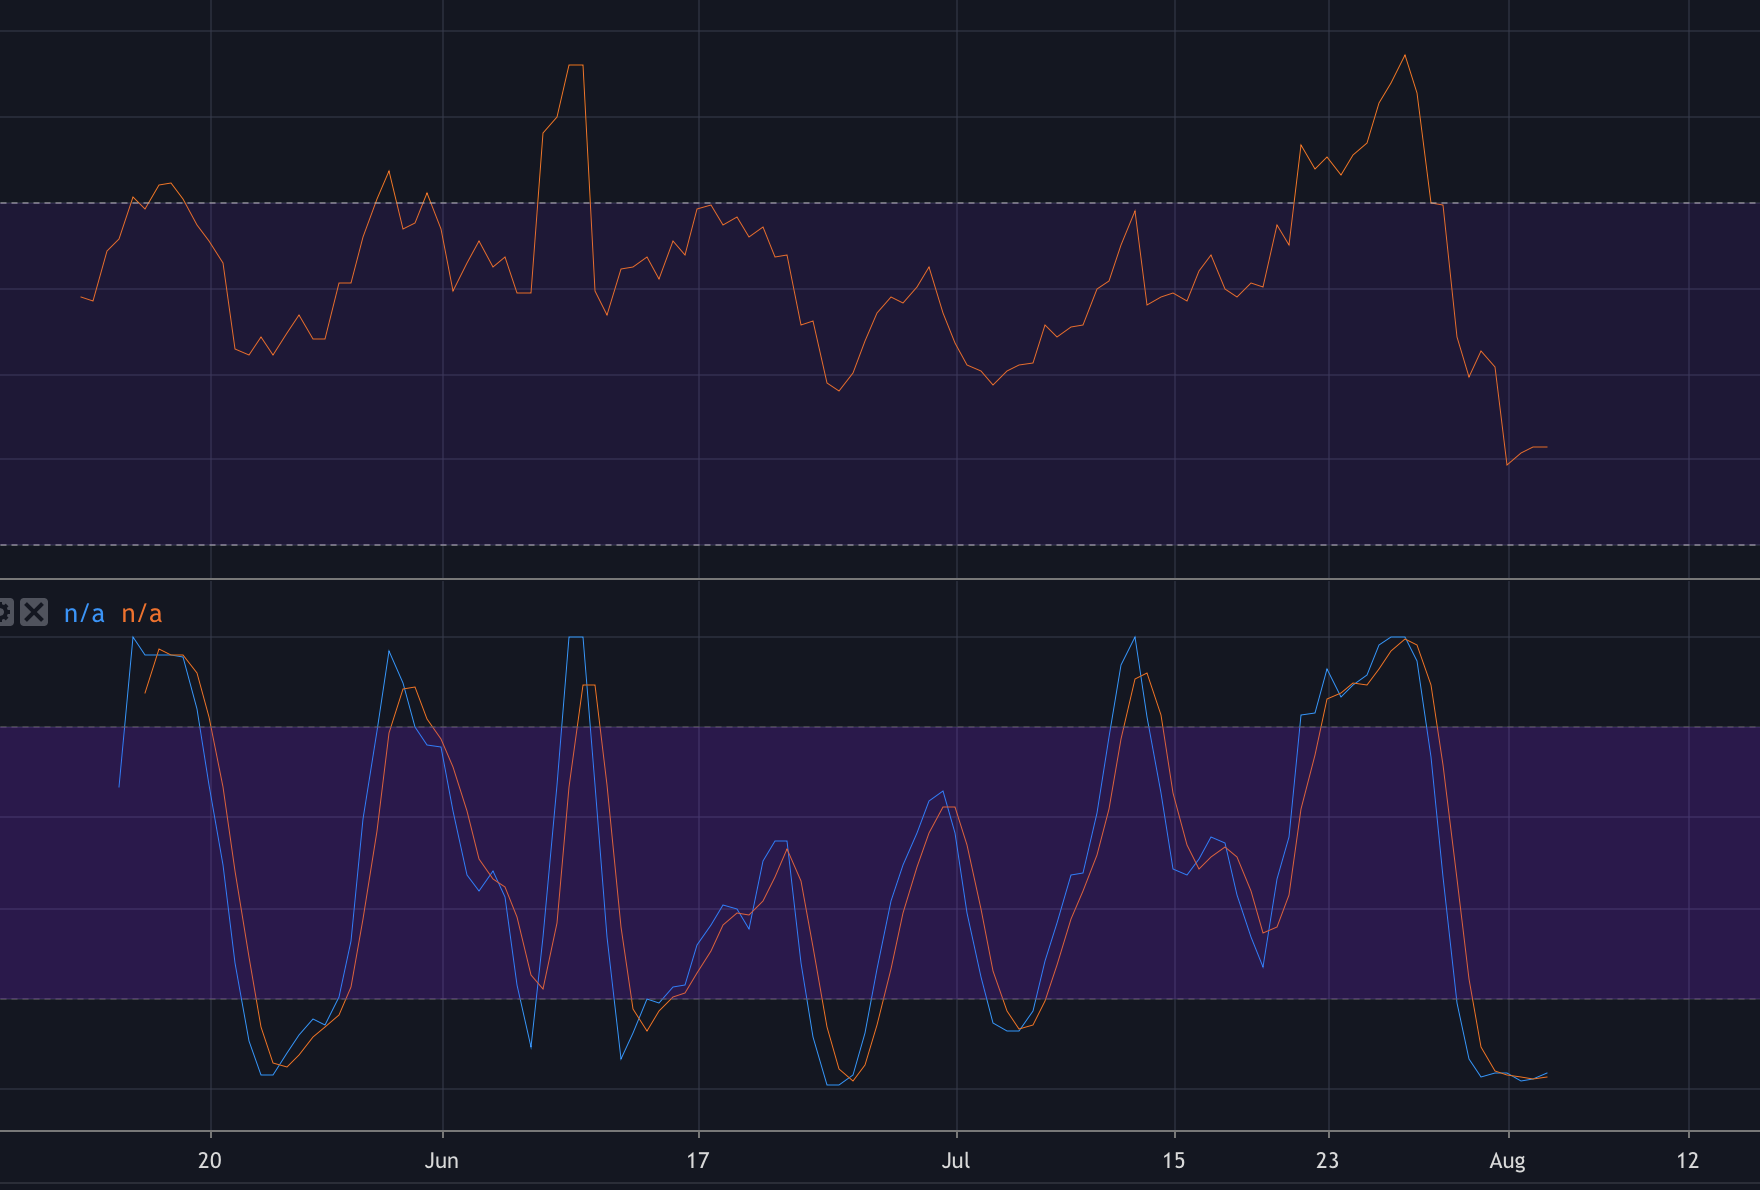Select the 20 date label on axis
The height and width of the screenshot is (1190, 1760).
[x=209, y=1160]
